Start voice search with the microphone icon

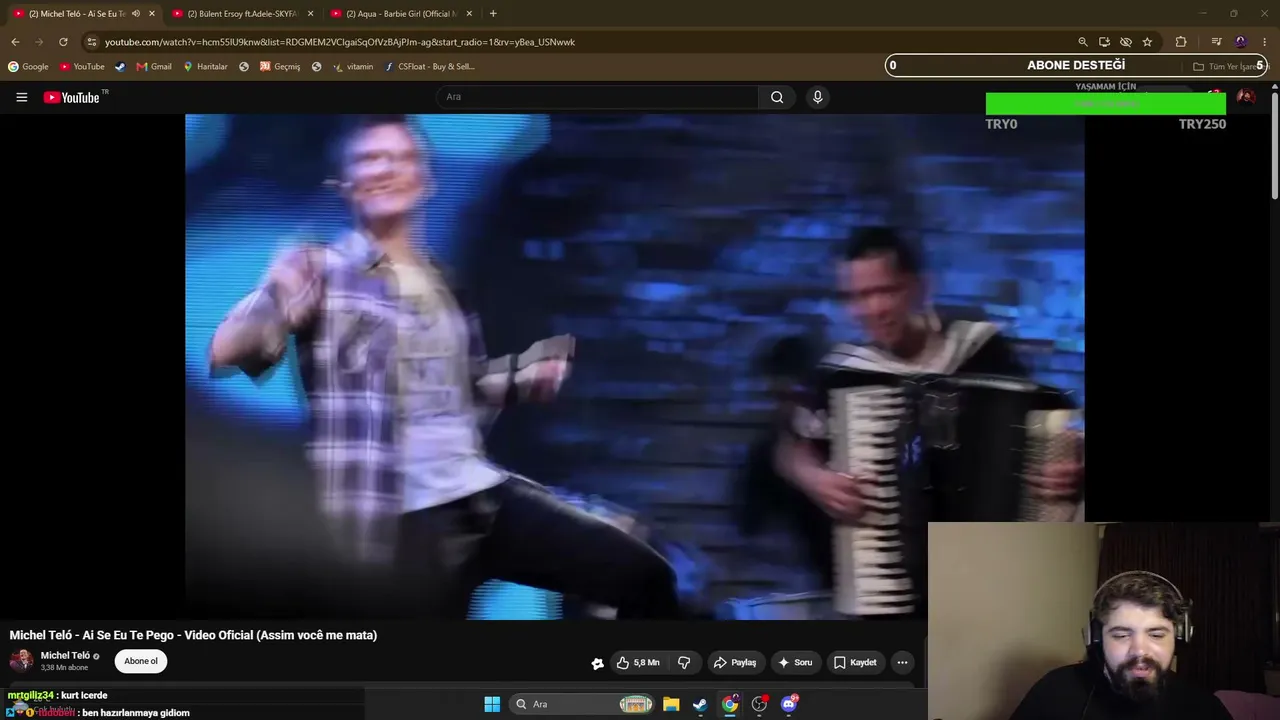(x=817, y=97)
